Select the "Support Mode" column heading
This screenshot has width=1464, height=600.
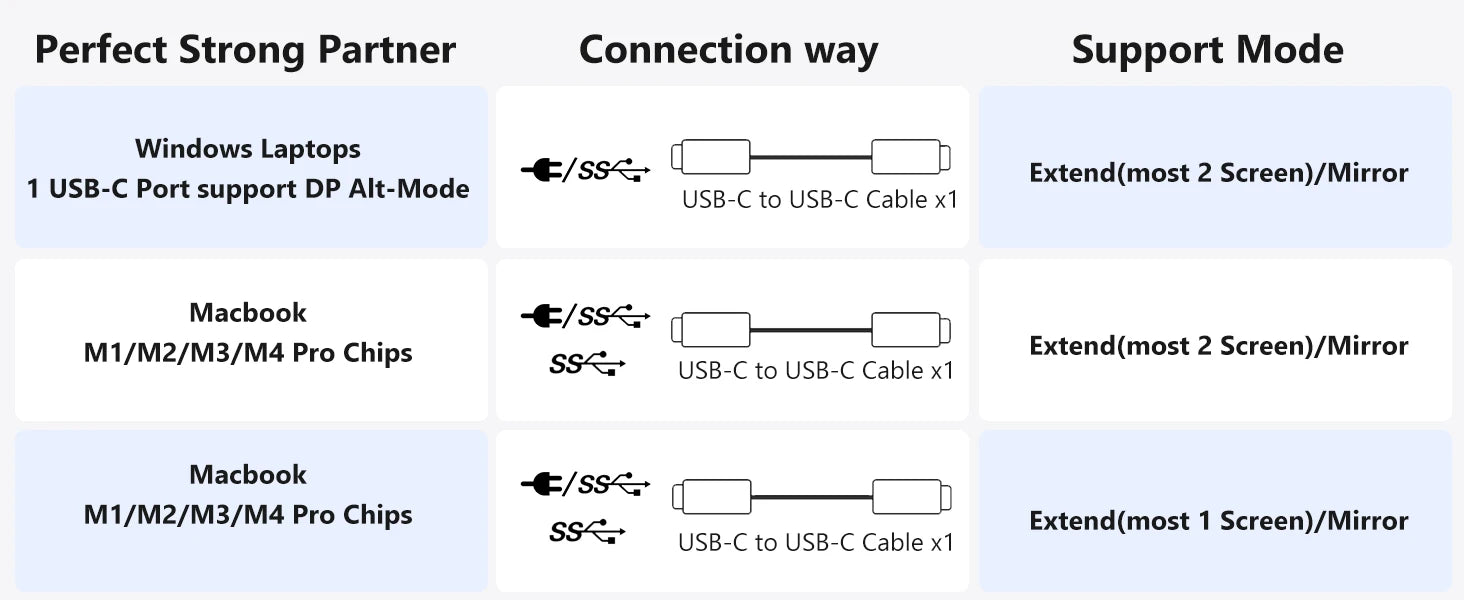pyautogui.click(x=1207, y=49)
